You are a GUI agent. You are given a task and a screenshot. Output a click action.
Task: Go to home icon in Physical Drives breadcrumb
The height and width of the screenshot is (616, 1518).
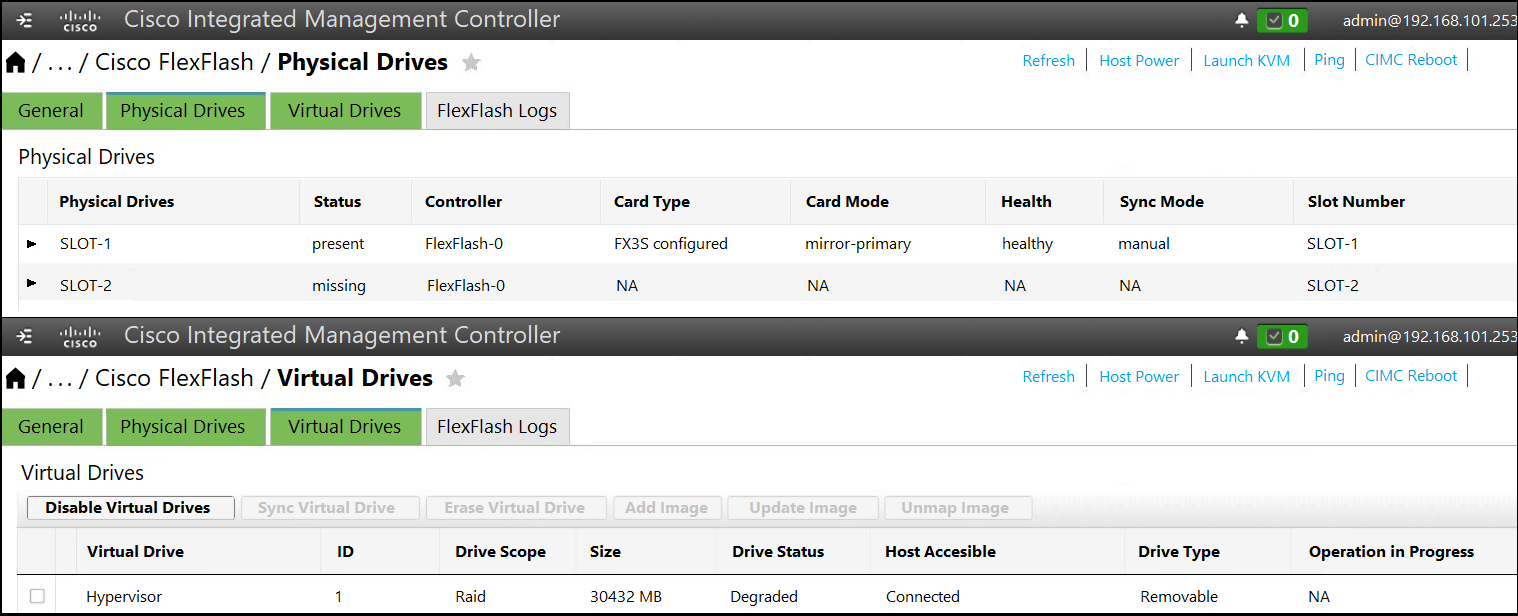[16, 62]
